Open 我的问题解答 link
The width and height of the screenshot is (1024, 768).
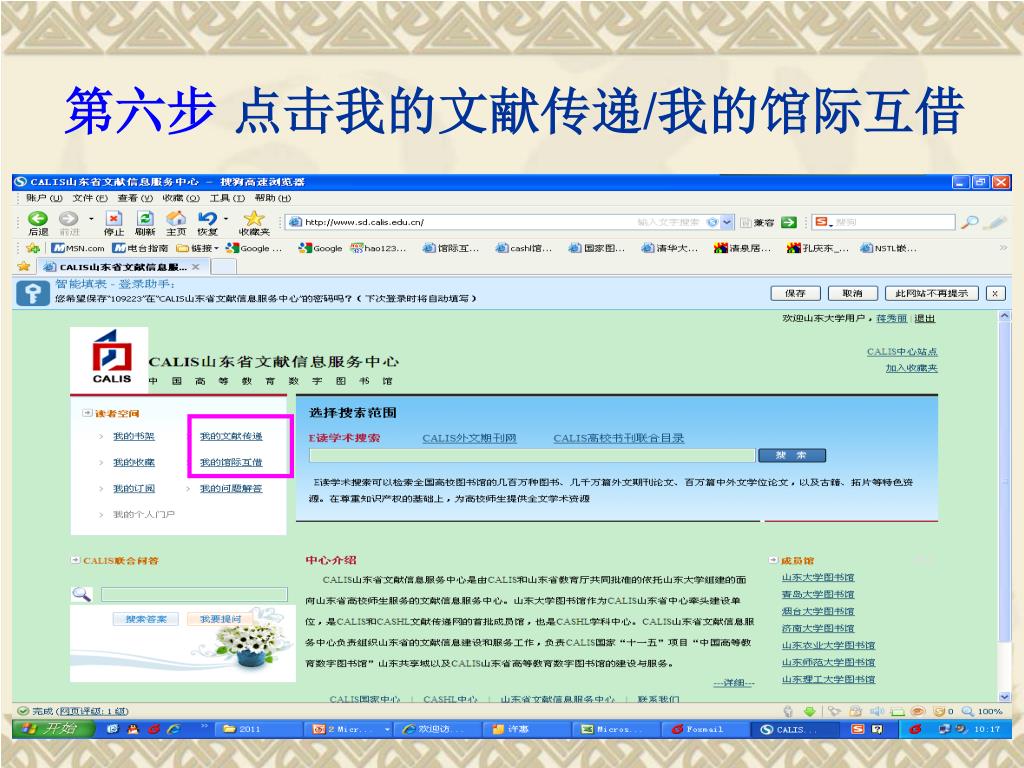231,488
